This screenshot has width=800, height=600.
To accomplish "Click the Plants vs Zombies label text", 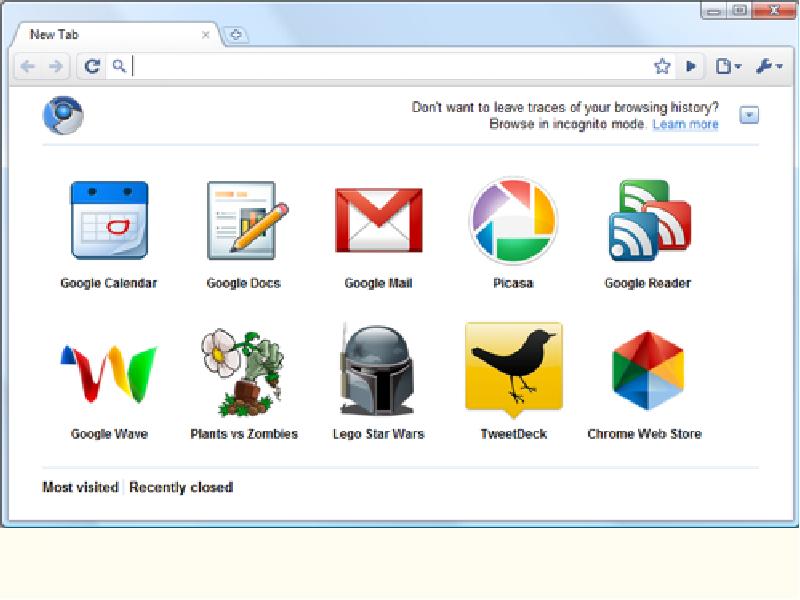I will click(x=244, y=434).
